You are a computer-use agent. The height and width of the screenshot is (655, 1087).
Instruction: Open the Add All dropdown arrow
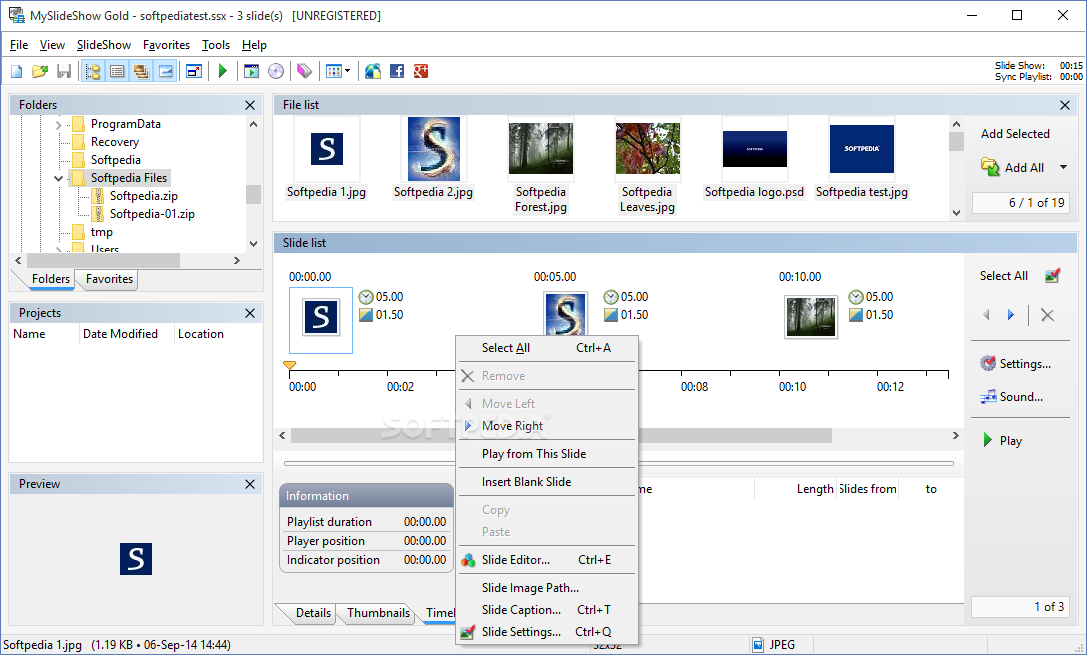point(1063,167)
